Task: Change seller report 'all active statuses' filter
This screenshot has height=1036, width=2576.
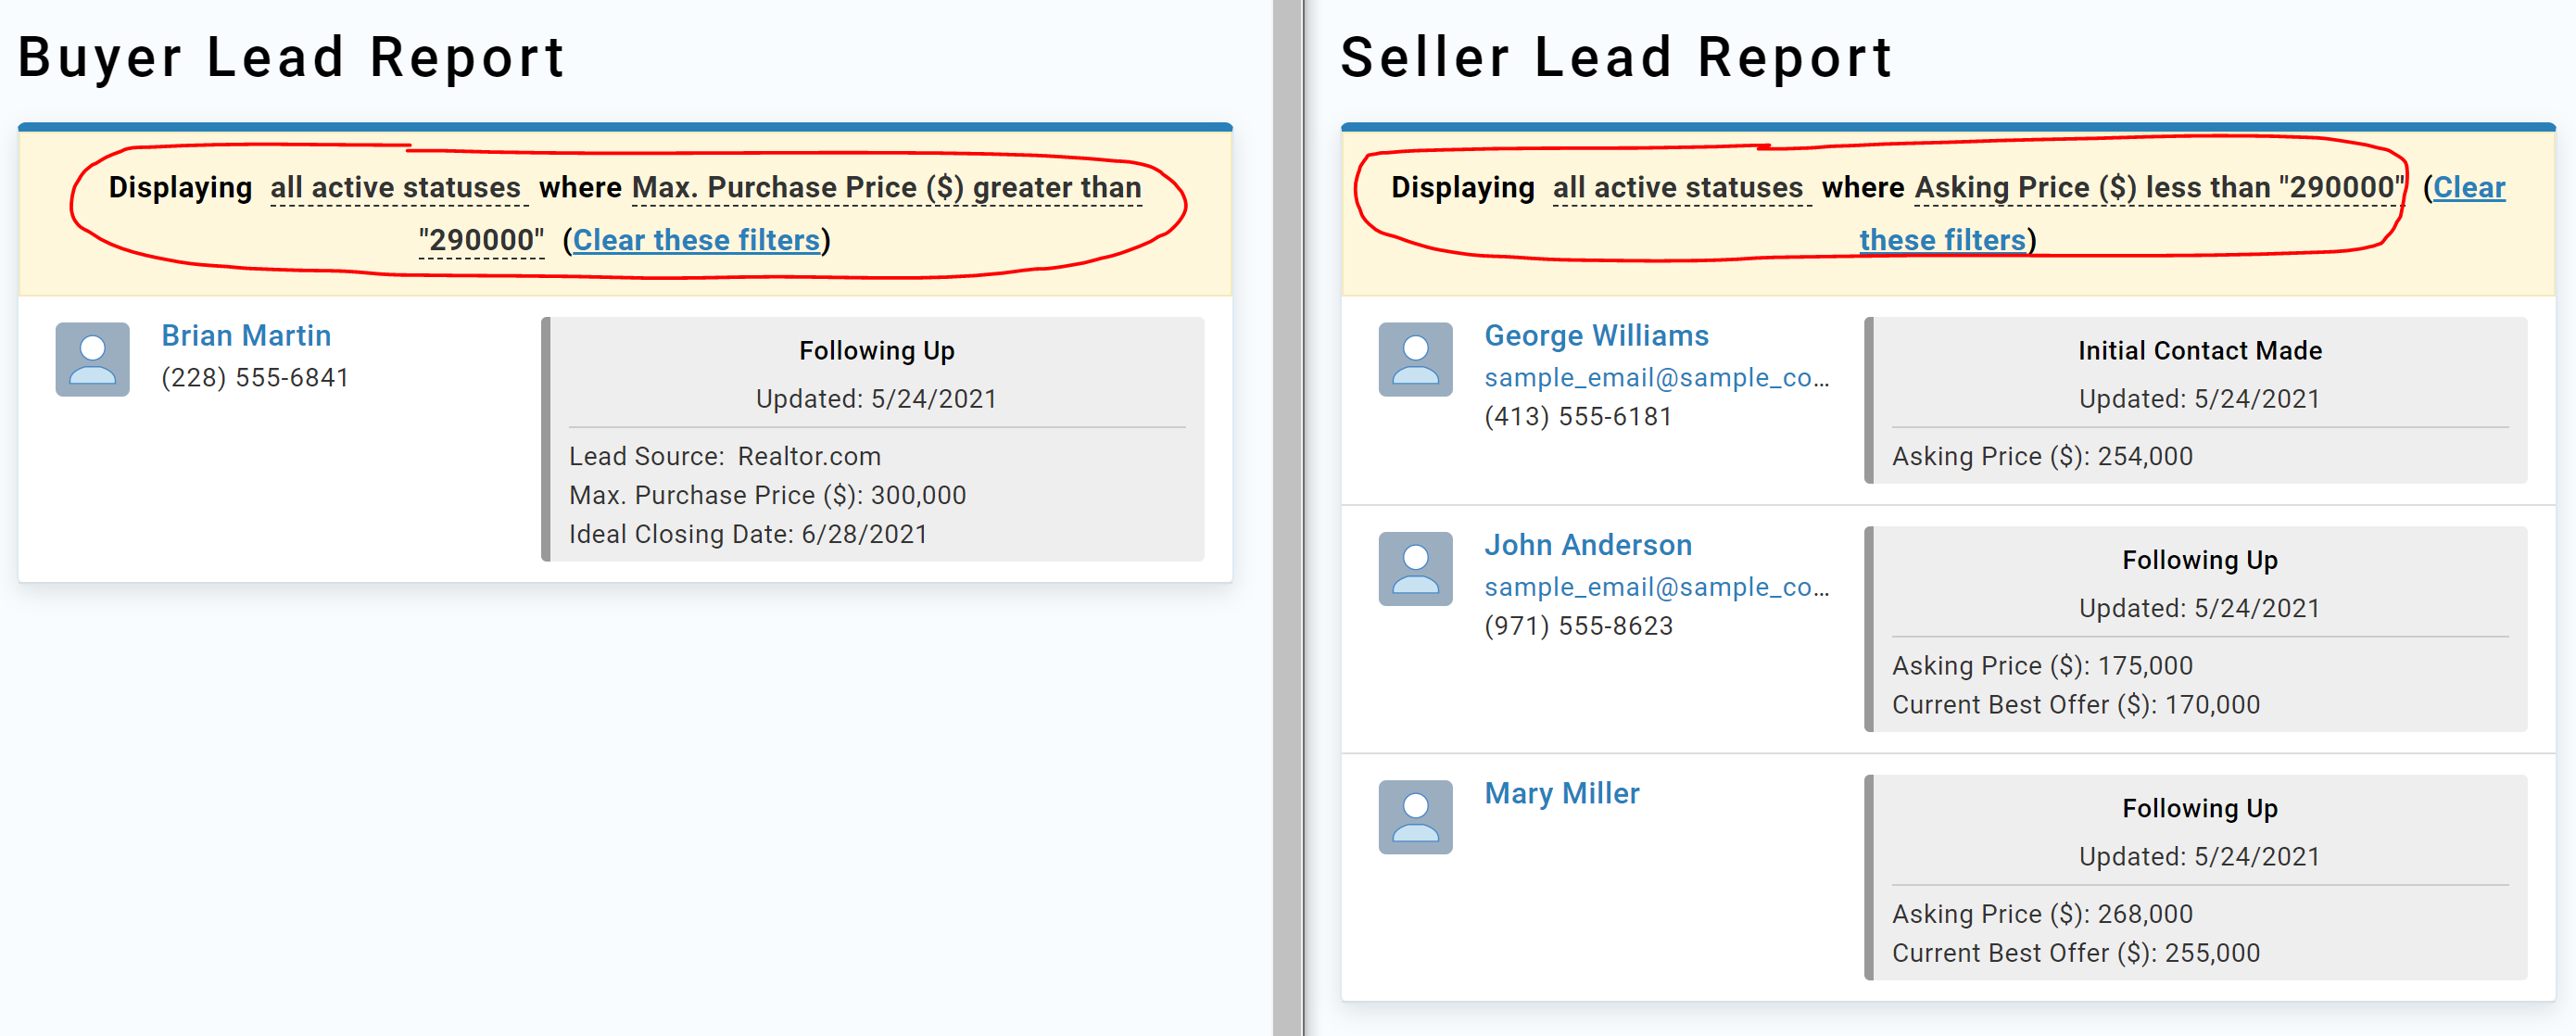Action: tap(1678, 187)
